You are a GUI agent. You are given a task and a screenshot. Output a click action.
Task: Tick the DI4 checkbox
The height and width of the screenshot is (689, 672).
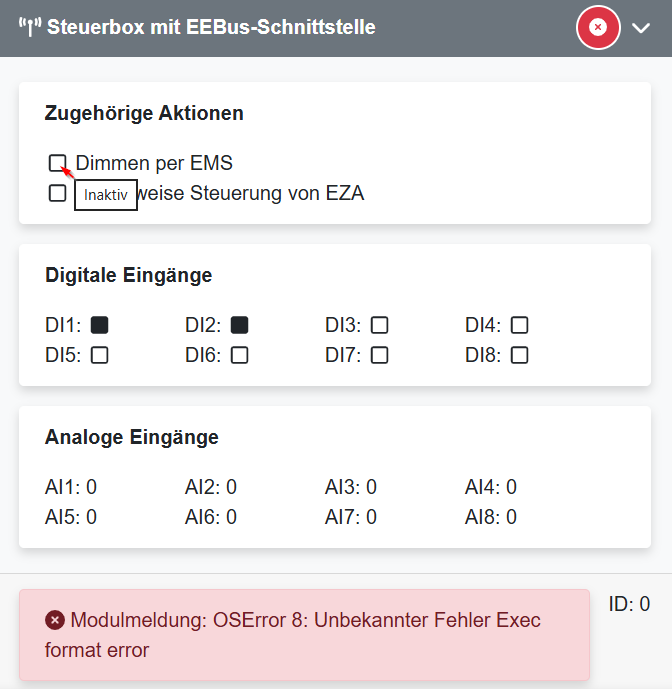(519, 325)
